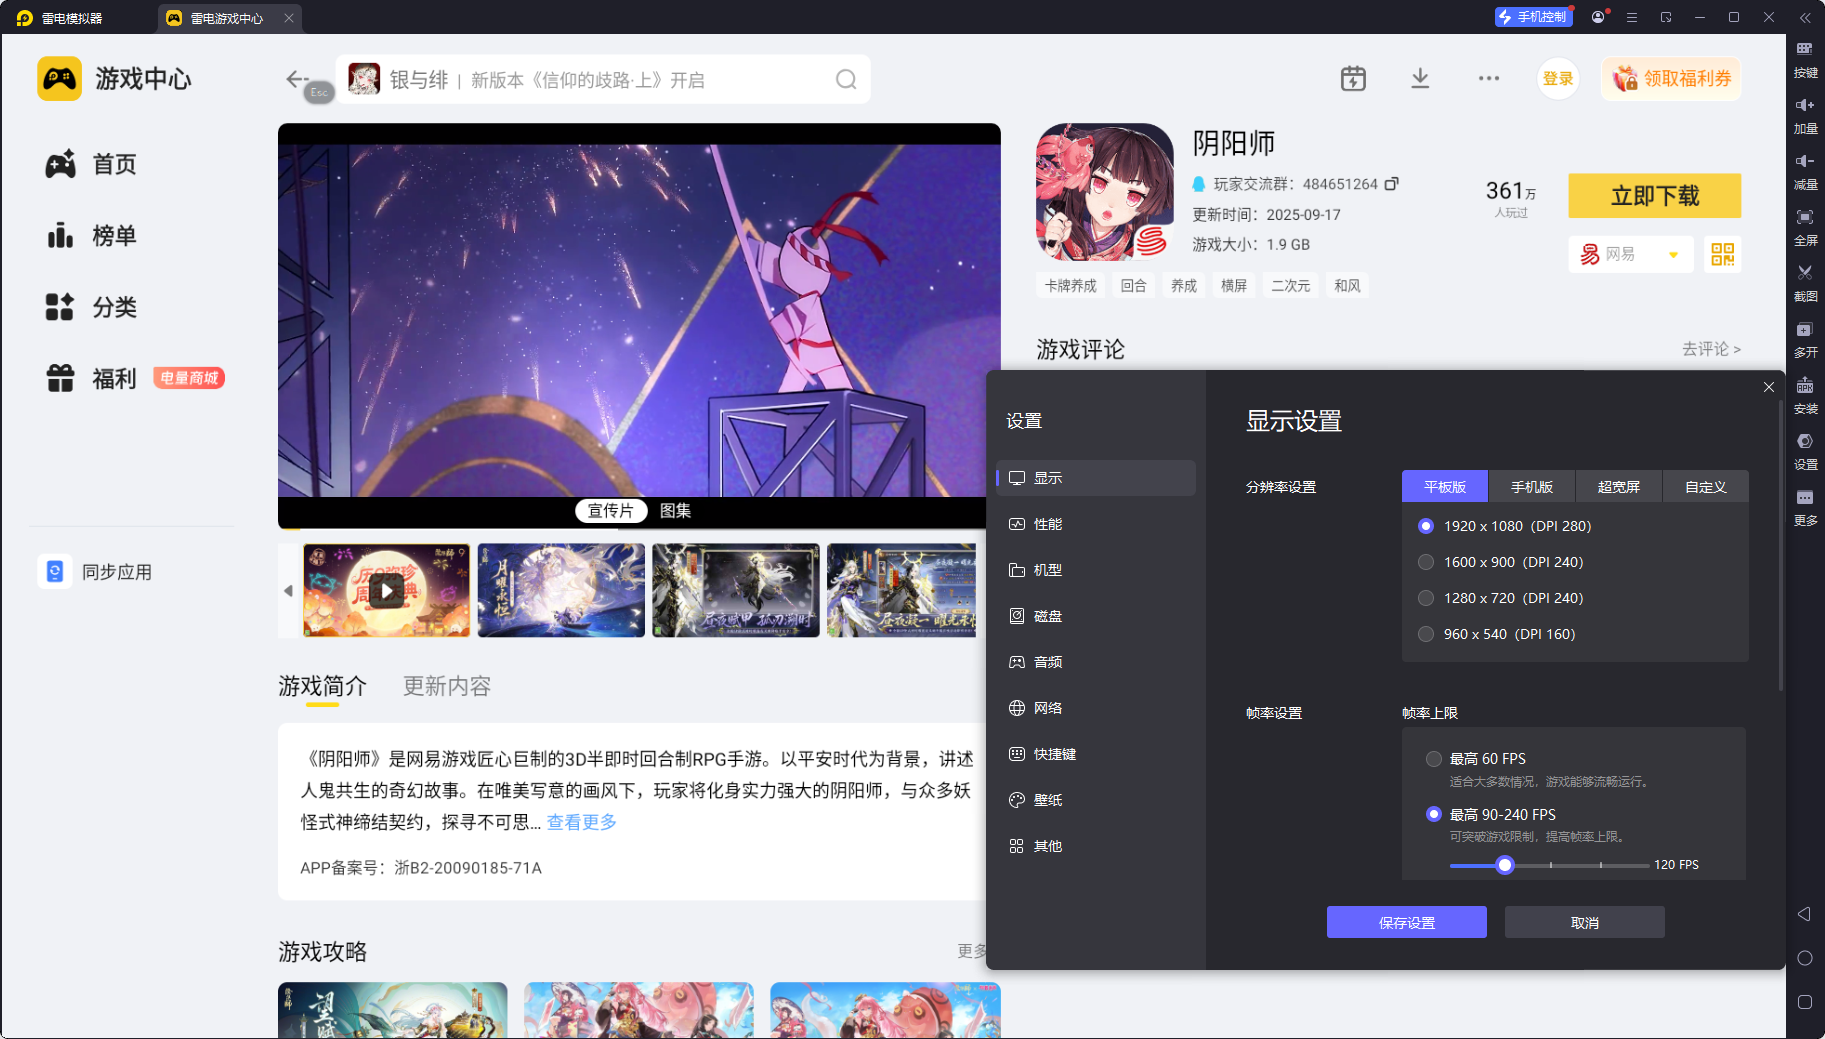Choose 最高 90-240 FPS frame rate option
1825x1039 pixels.
(x=1434, y=814)
